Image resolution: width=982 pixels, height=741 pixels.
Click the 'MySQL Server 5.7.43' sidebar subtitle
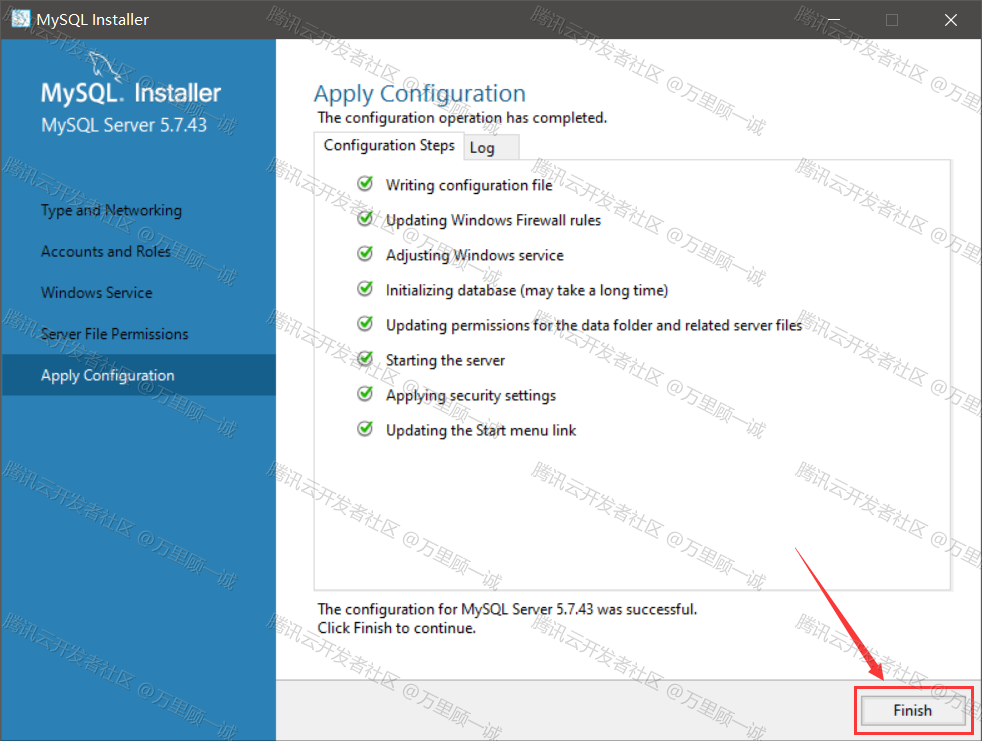point(124,125)
